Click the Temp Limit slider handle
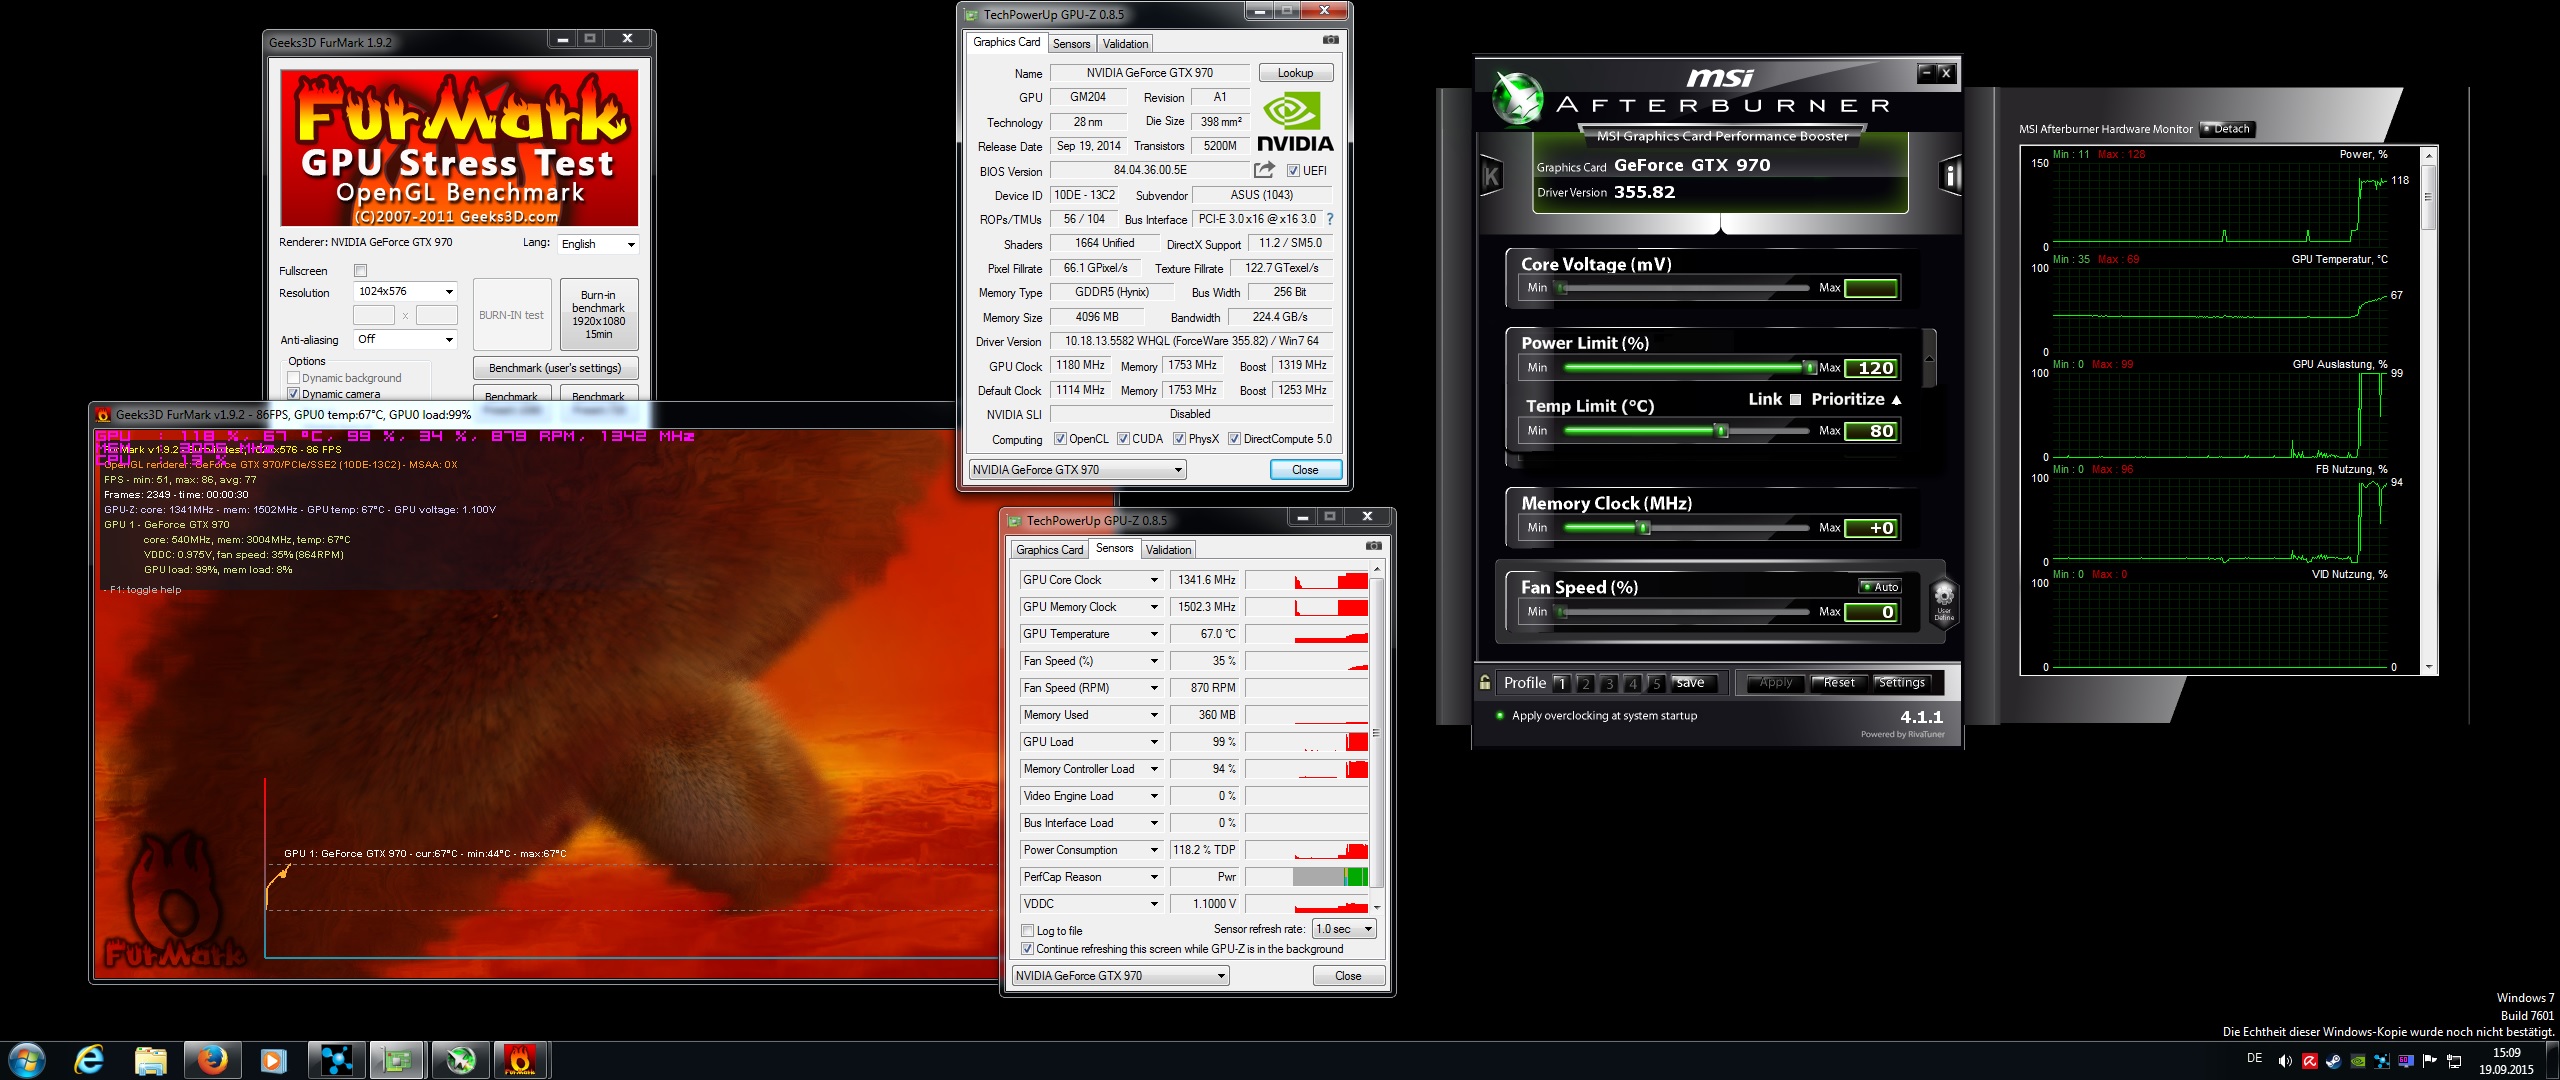Viewport: 2560px width, 1080px height. (x=1721, y=431)
